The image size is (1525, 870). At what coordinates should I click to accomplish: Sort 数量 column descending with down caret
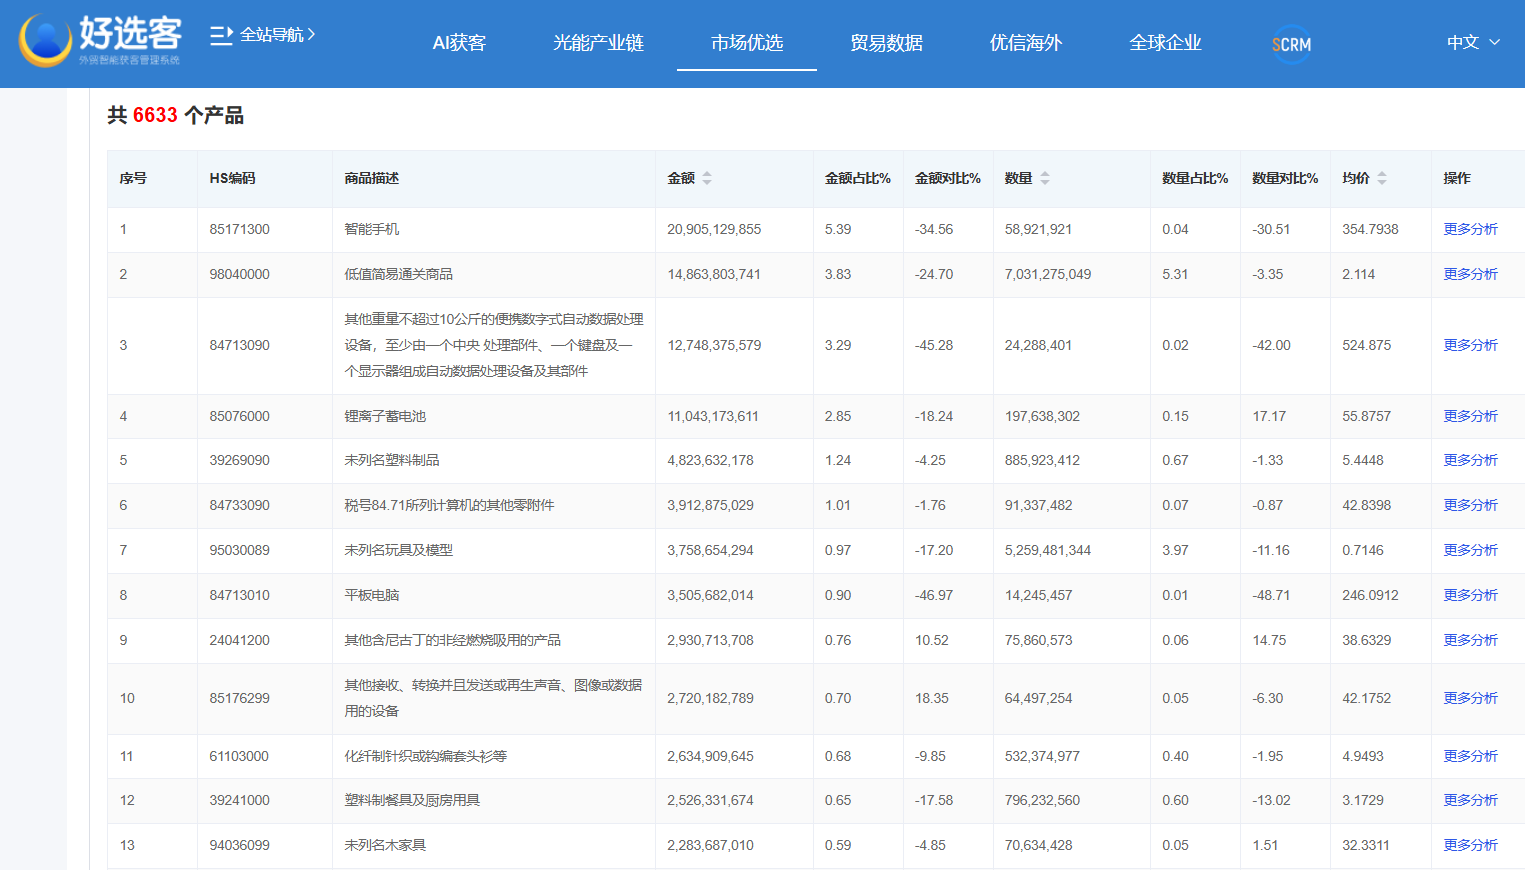coord(1045,183)
